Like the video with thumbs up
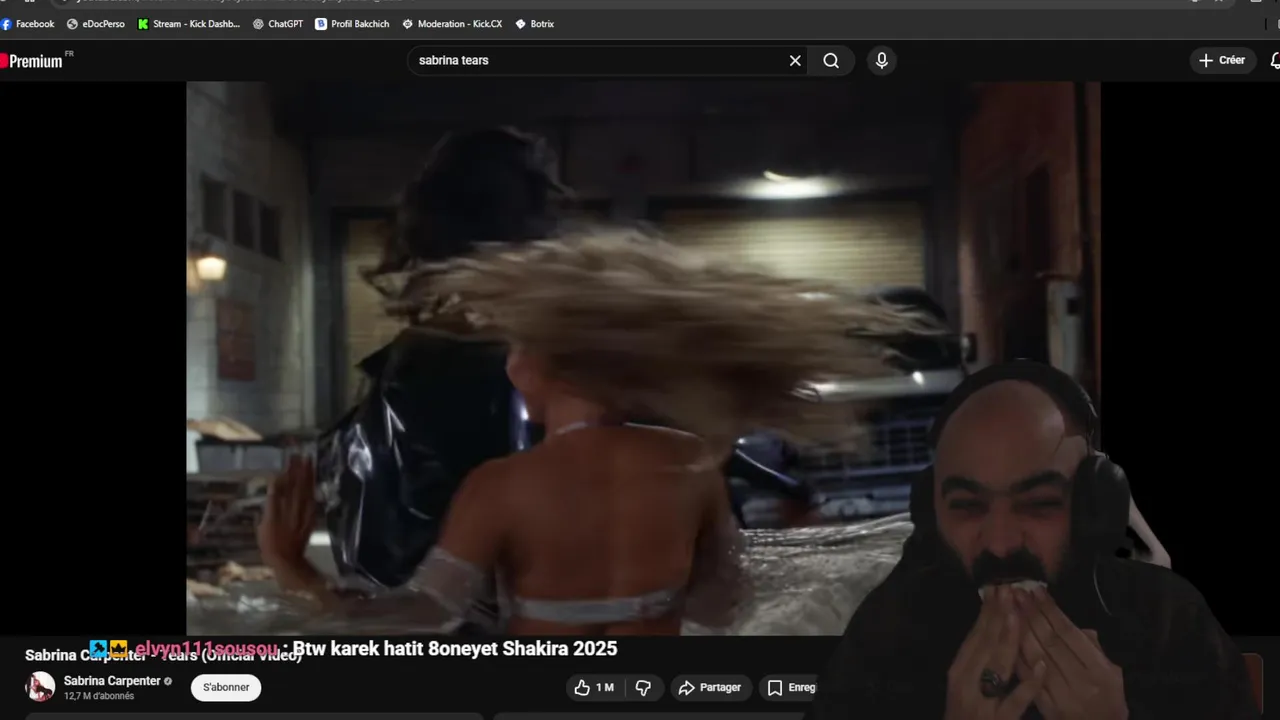The image size is (1280, 720). tap(594, 687)
